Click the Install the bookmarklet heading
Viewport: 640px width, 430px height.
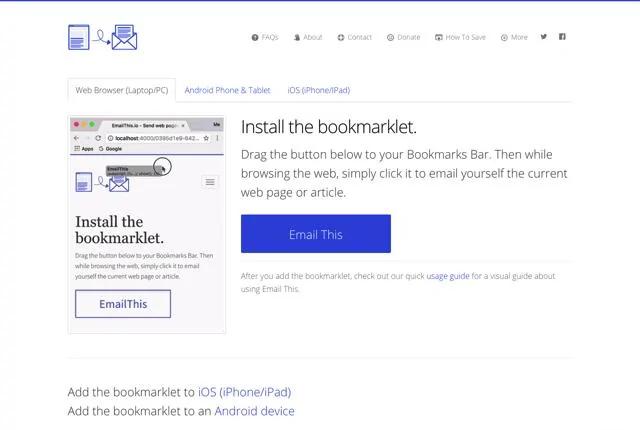(x=329, y=127)
